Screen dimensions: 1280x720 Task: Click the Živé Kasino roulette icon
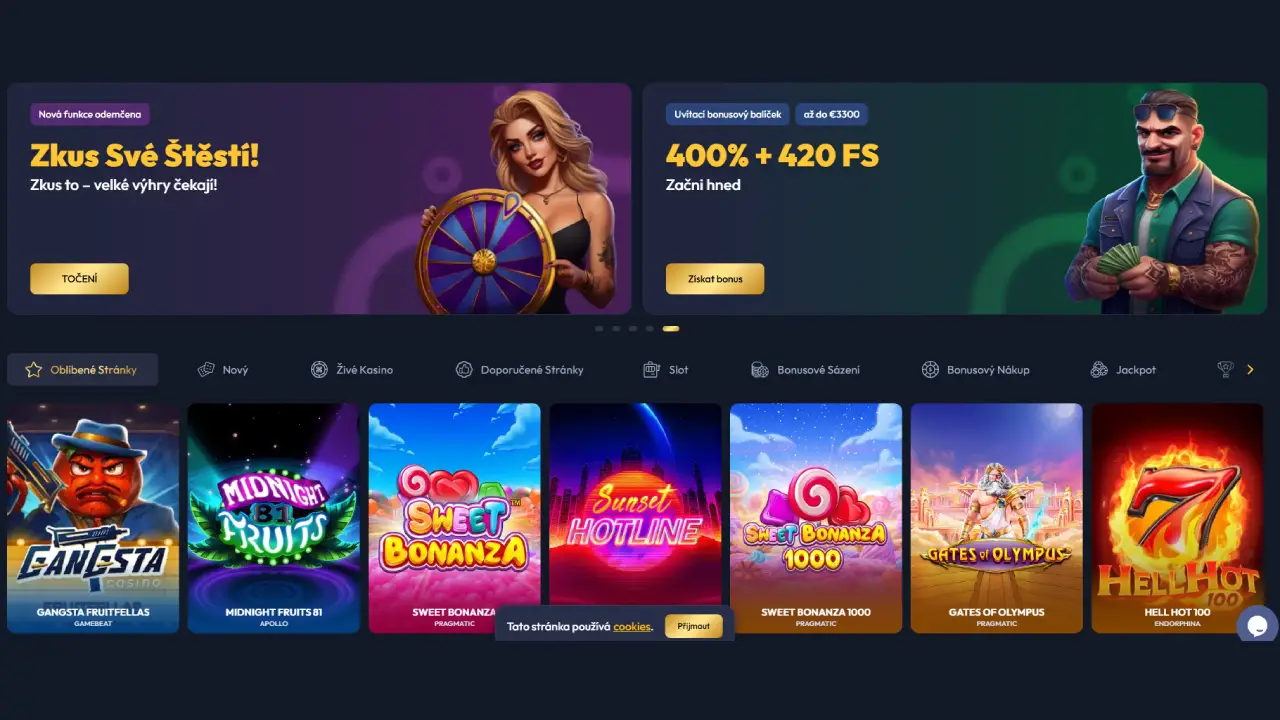(319, 370)
